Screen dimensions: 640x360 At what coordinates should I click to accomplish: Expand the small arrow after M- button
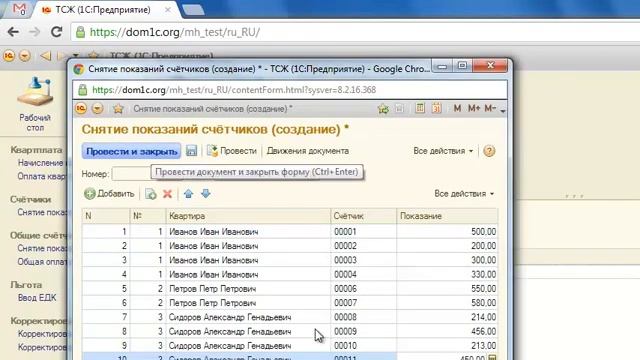pyautogui.click(x=503, y=111)
